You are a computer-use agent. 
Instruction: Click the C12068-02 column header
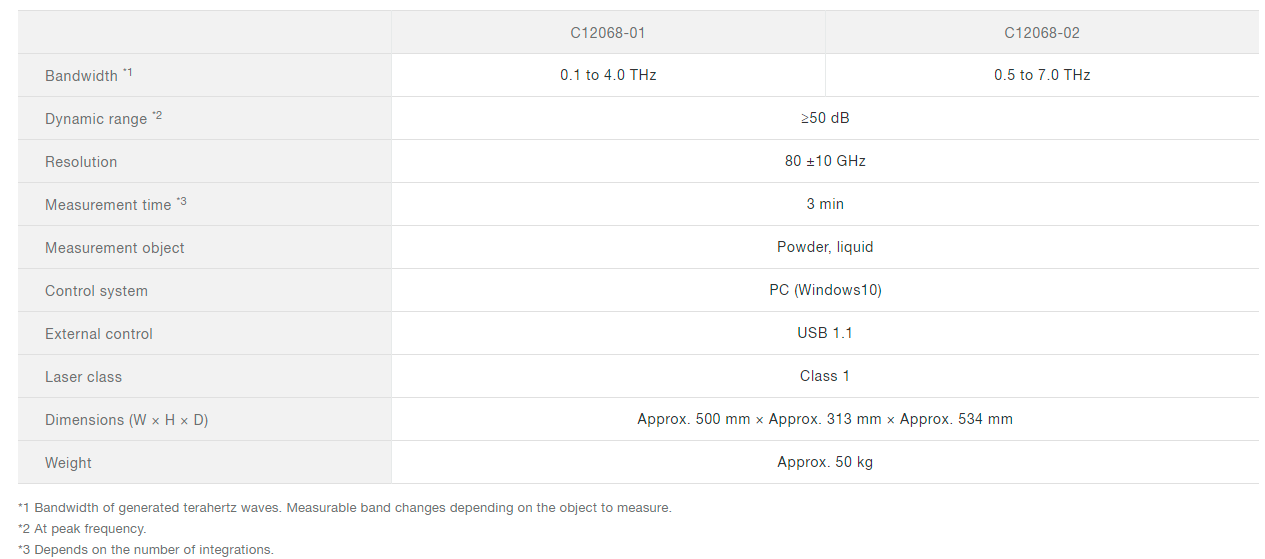[1042, 33]
